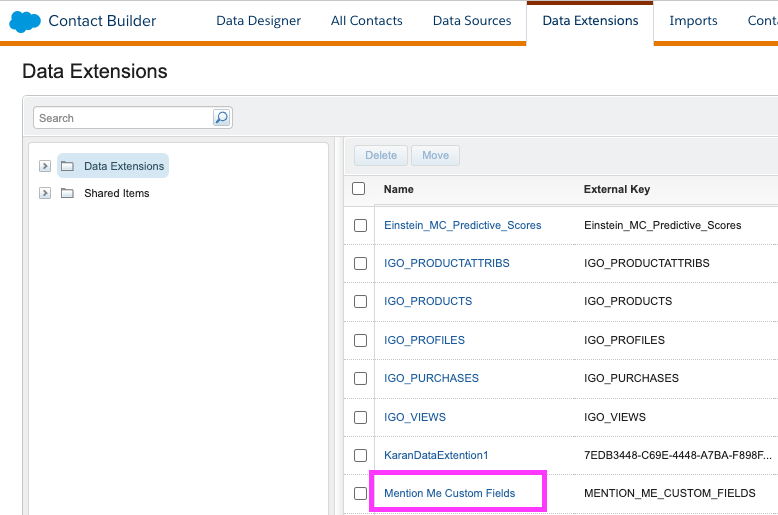The image size is (778, 515).
Task: Click external key IGO_PROFILES cell
Action: pos(624,340)
